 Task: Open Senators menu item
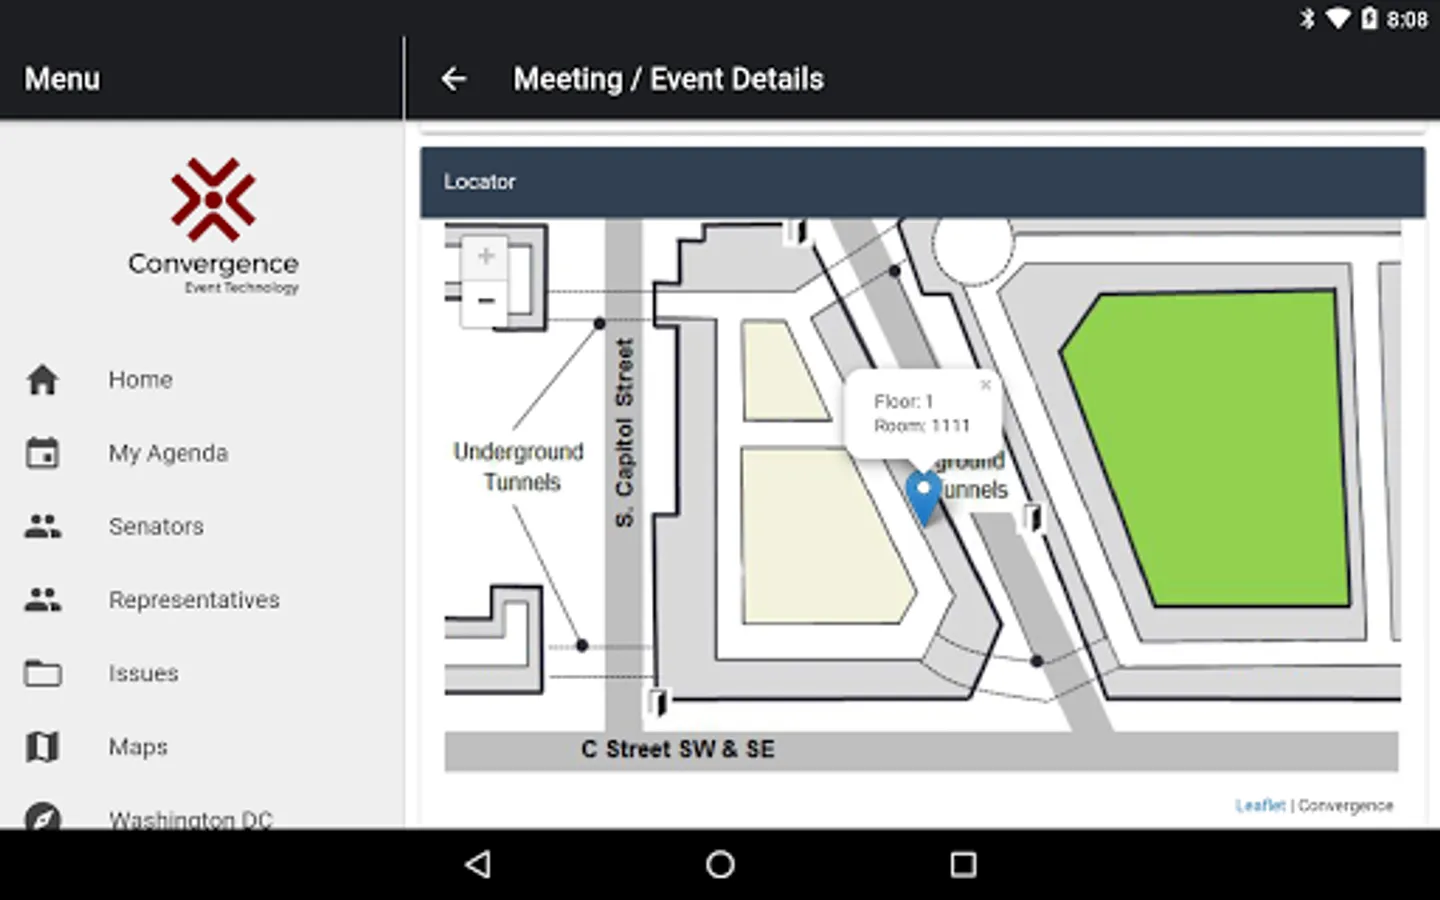tap(202, 526)
